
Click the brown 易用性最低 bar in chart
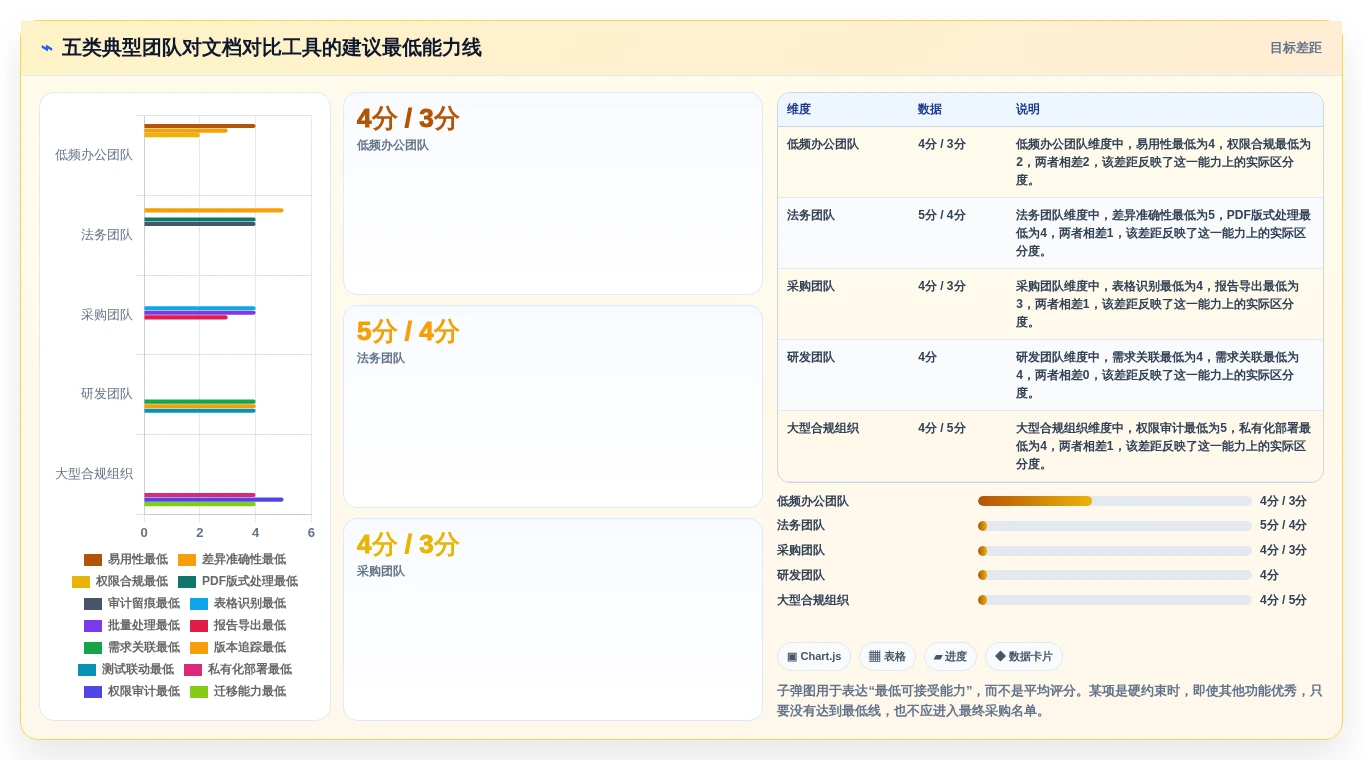[x=200, y=126]
